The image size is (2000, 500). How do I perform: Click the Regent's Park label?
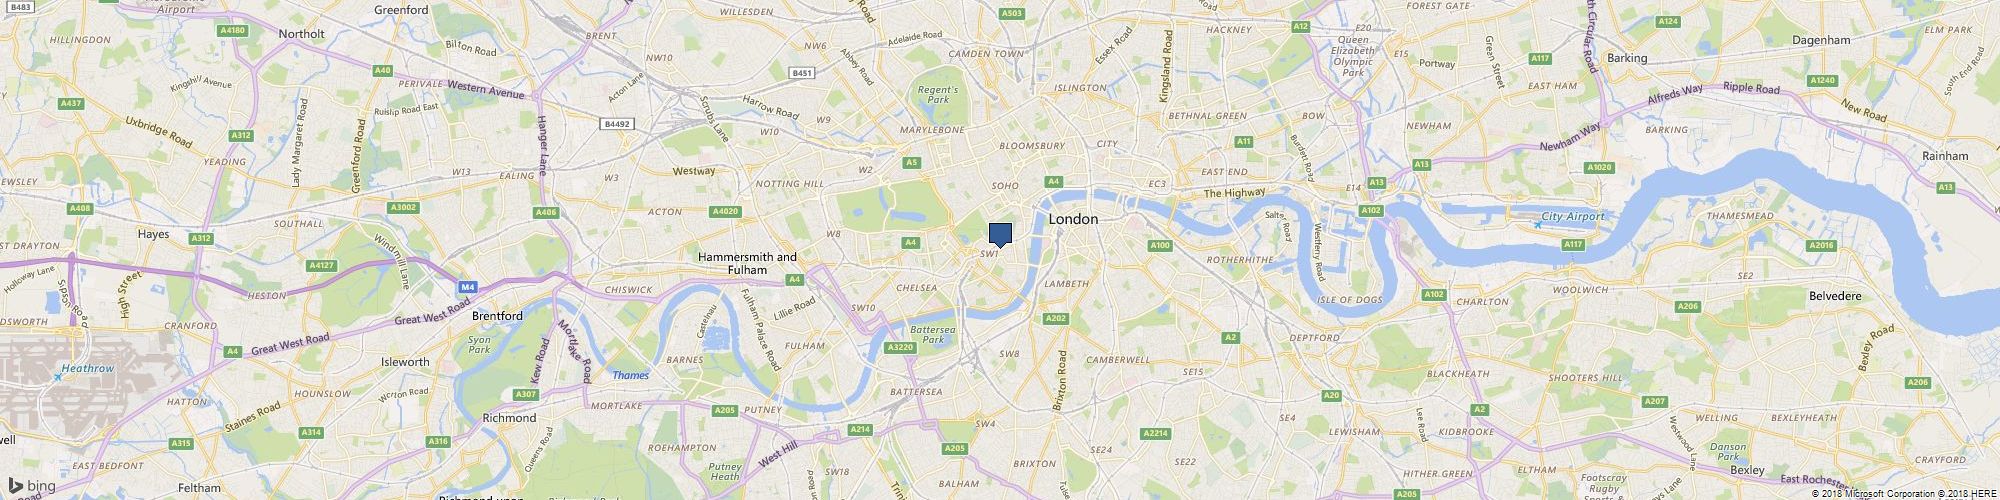(x=938, y=95)
